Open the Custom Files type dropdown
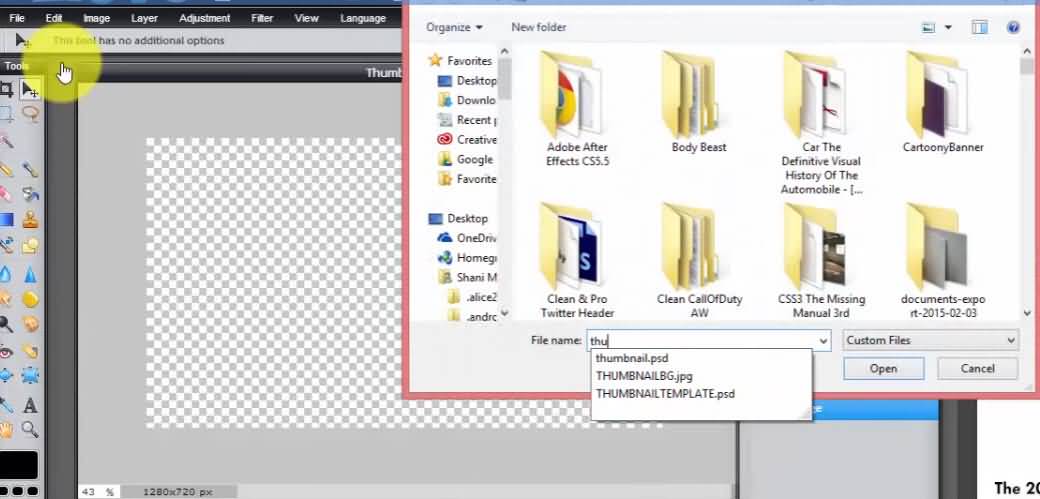1040x499 pixels. click(x=931, y=340)
